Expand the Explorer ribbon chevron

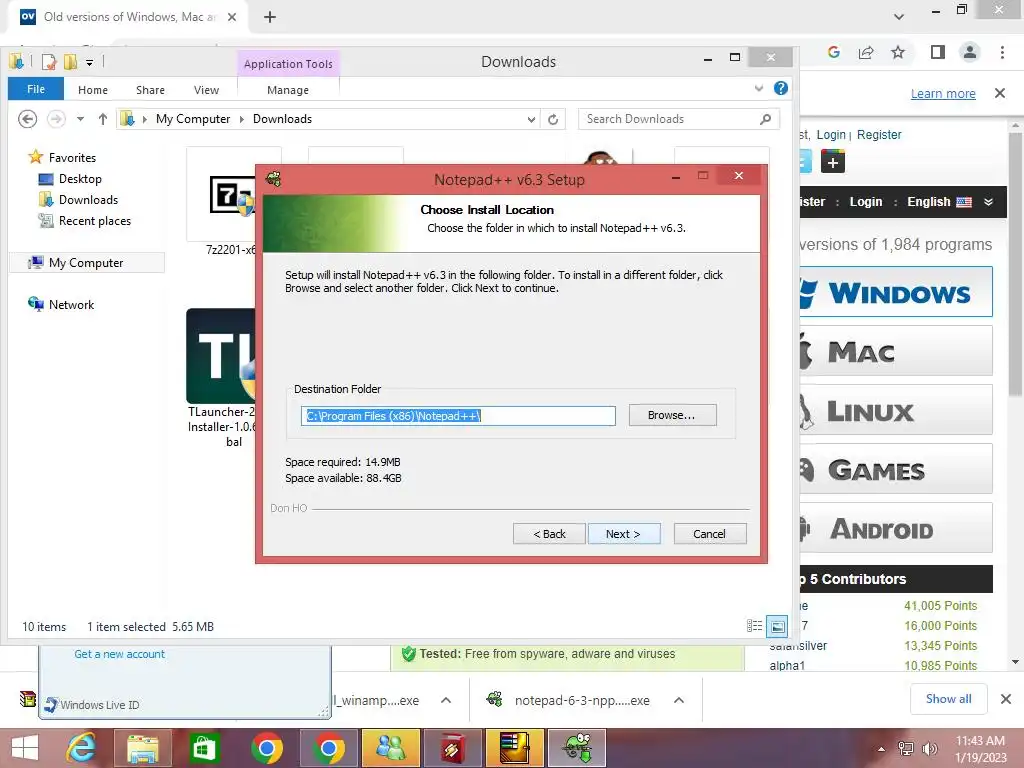(758, 88)
